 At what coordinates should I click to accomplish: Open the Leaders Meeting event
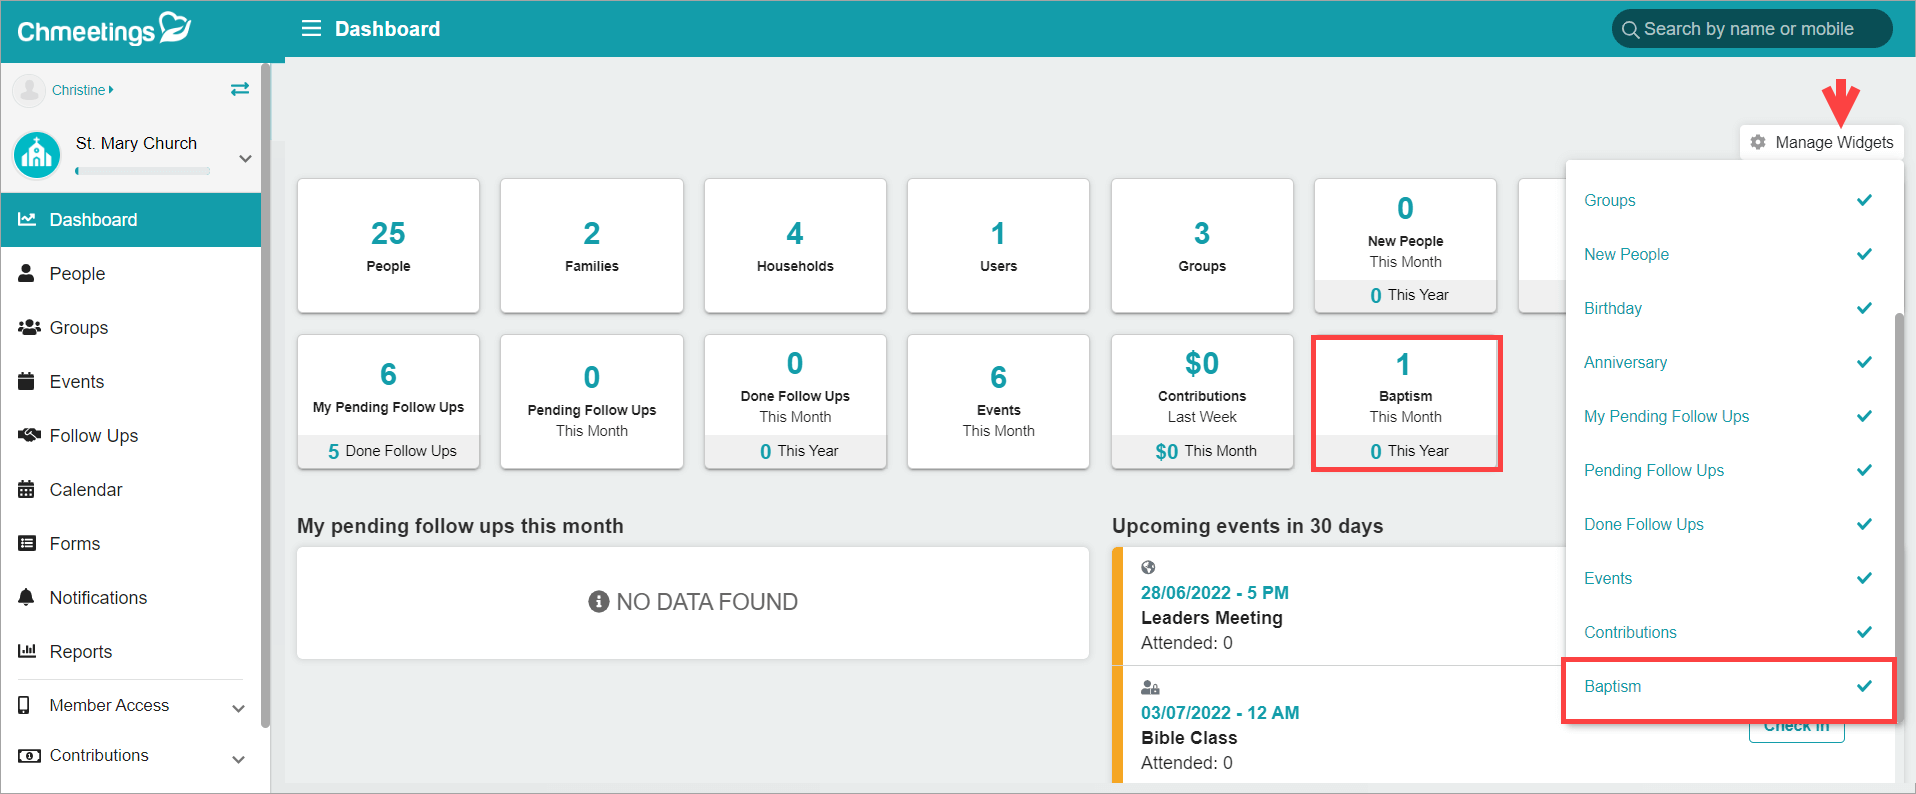click(x=1212, y=618)
